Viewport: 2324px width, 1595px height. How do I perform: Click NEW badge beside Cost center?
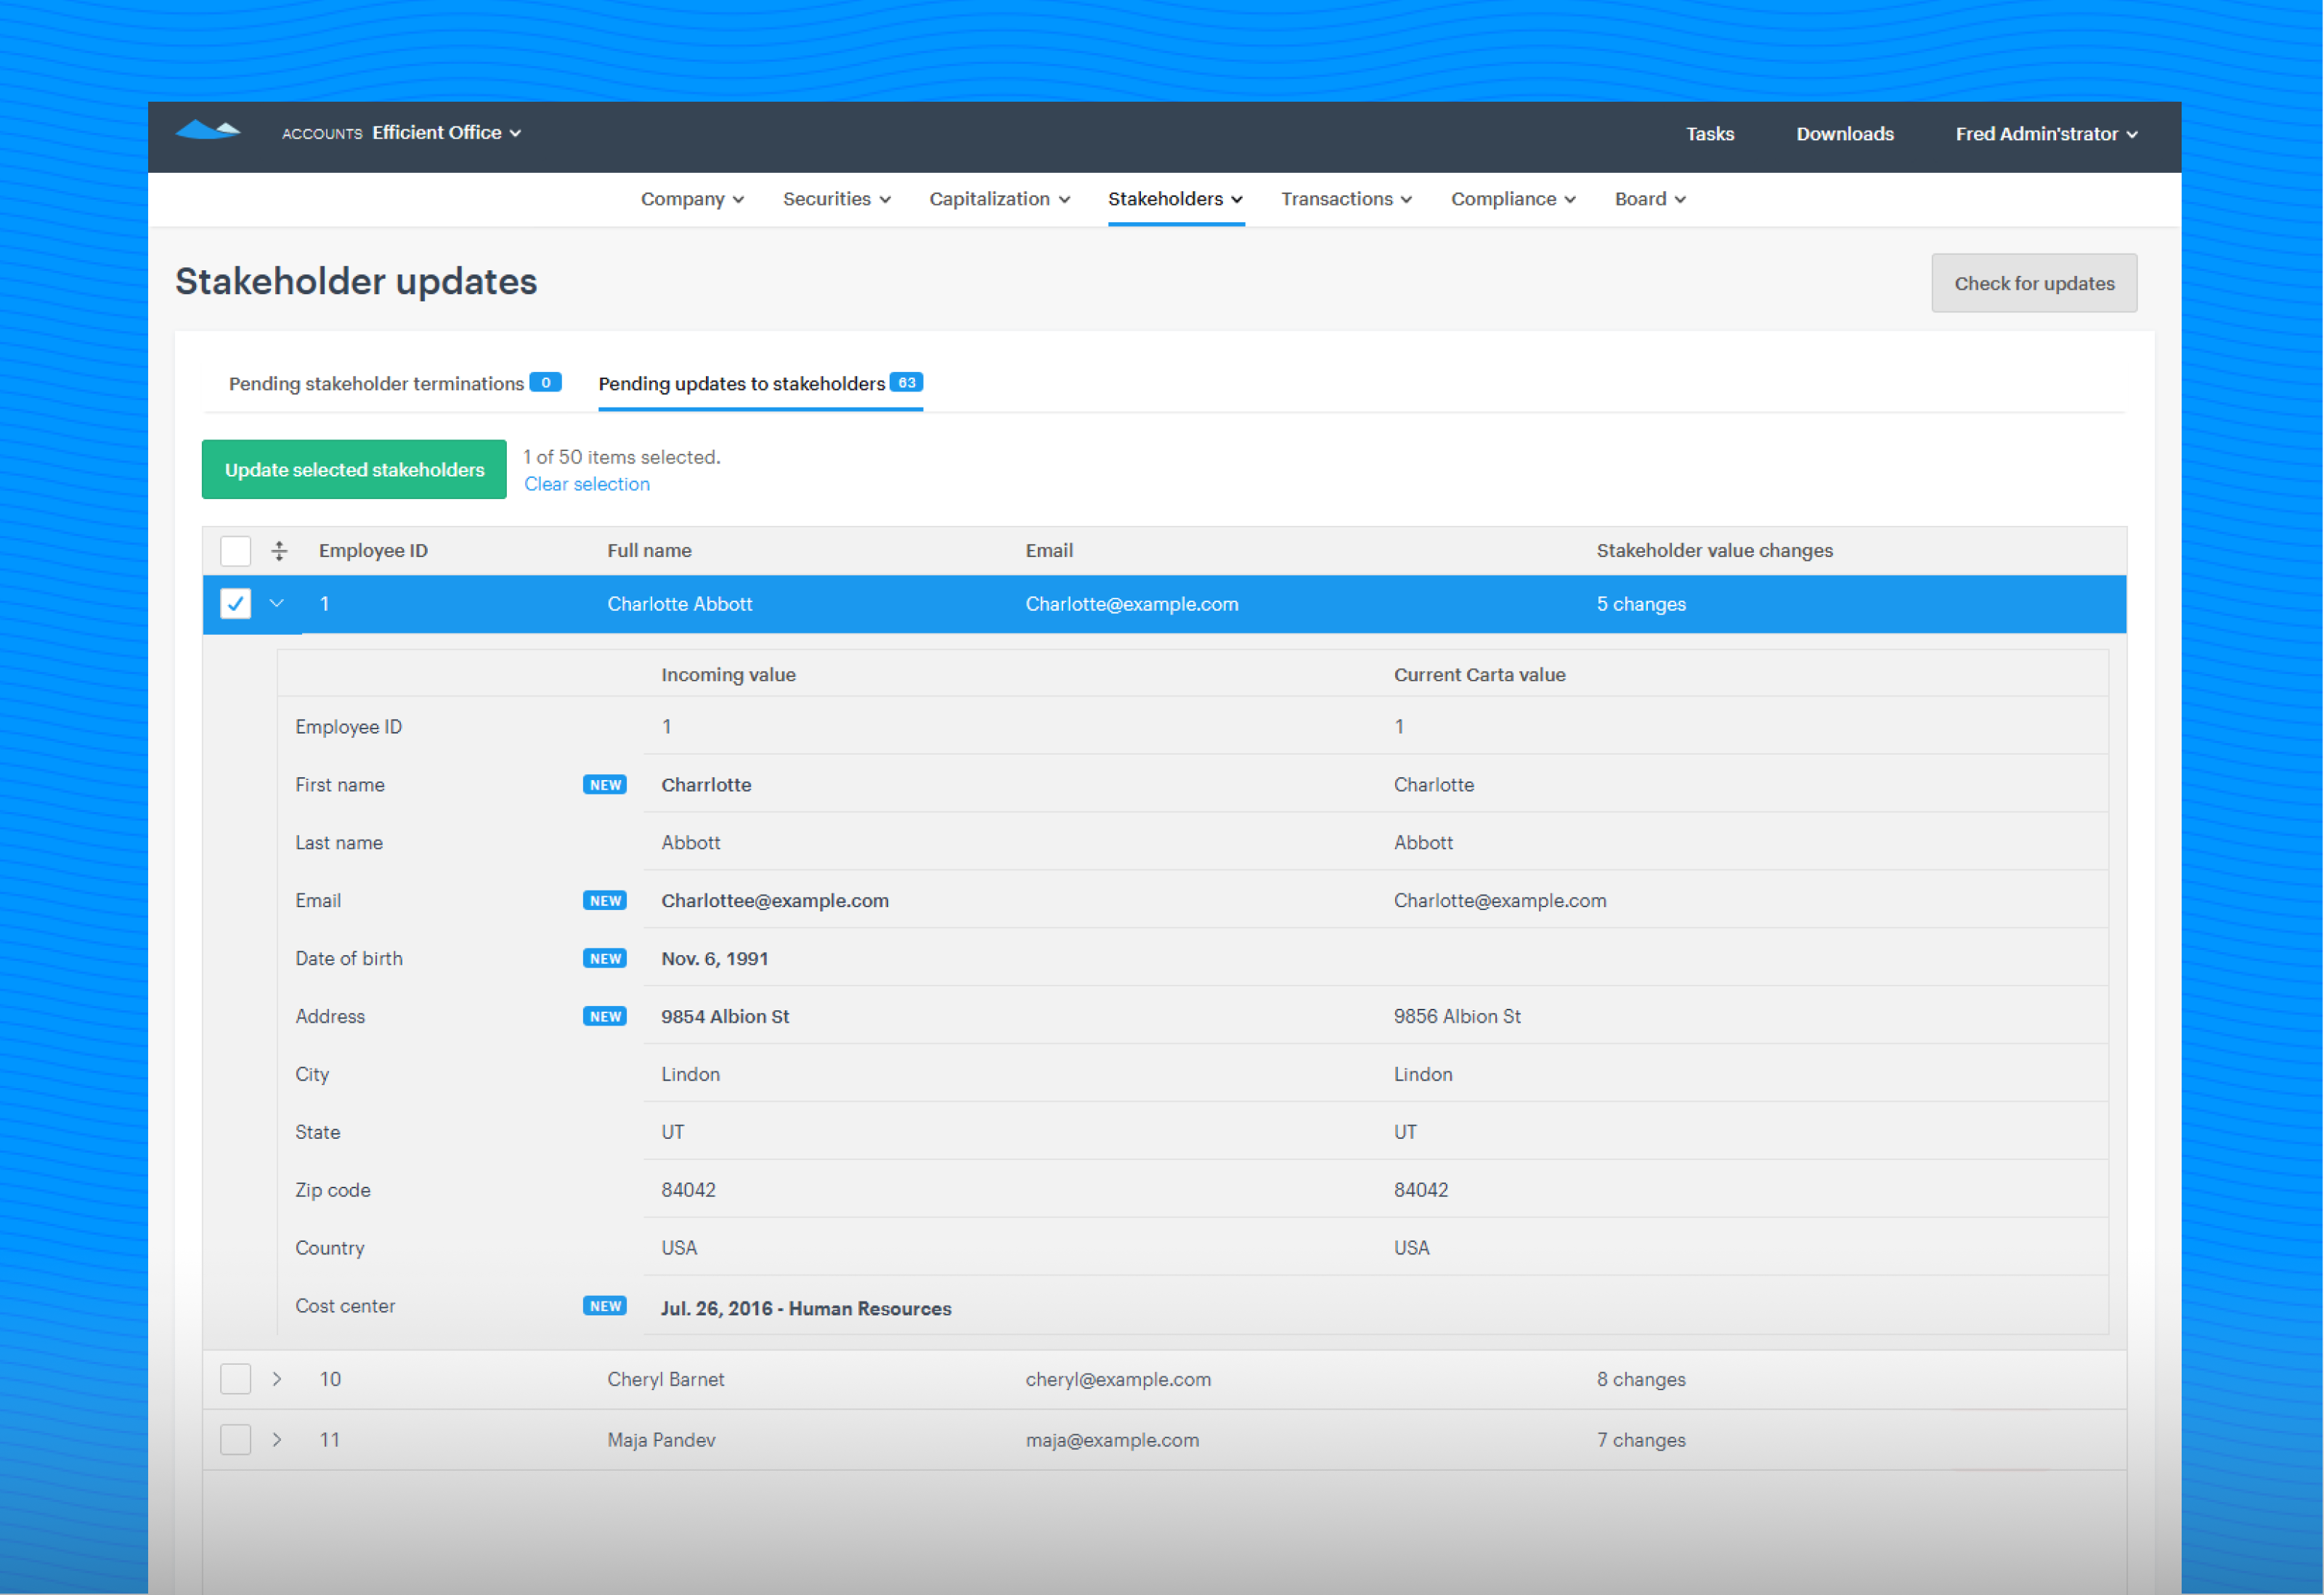point(605,1307)
